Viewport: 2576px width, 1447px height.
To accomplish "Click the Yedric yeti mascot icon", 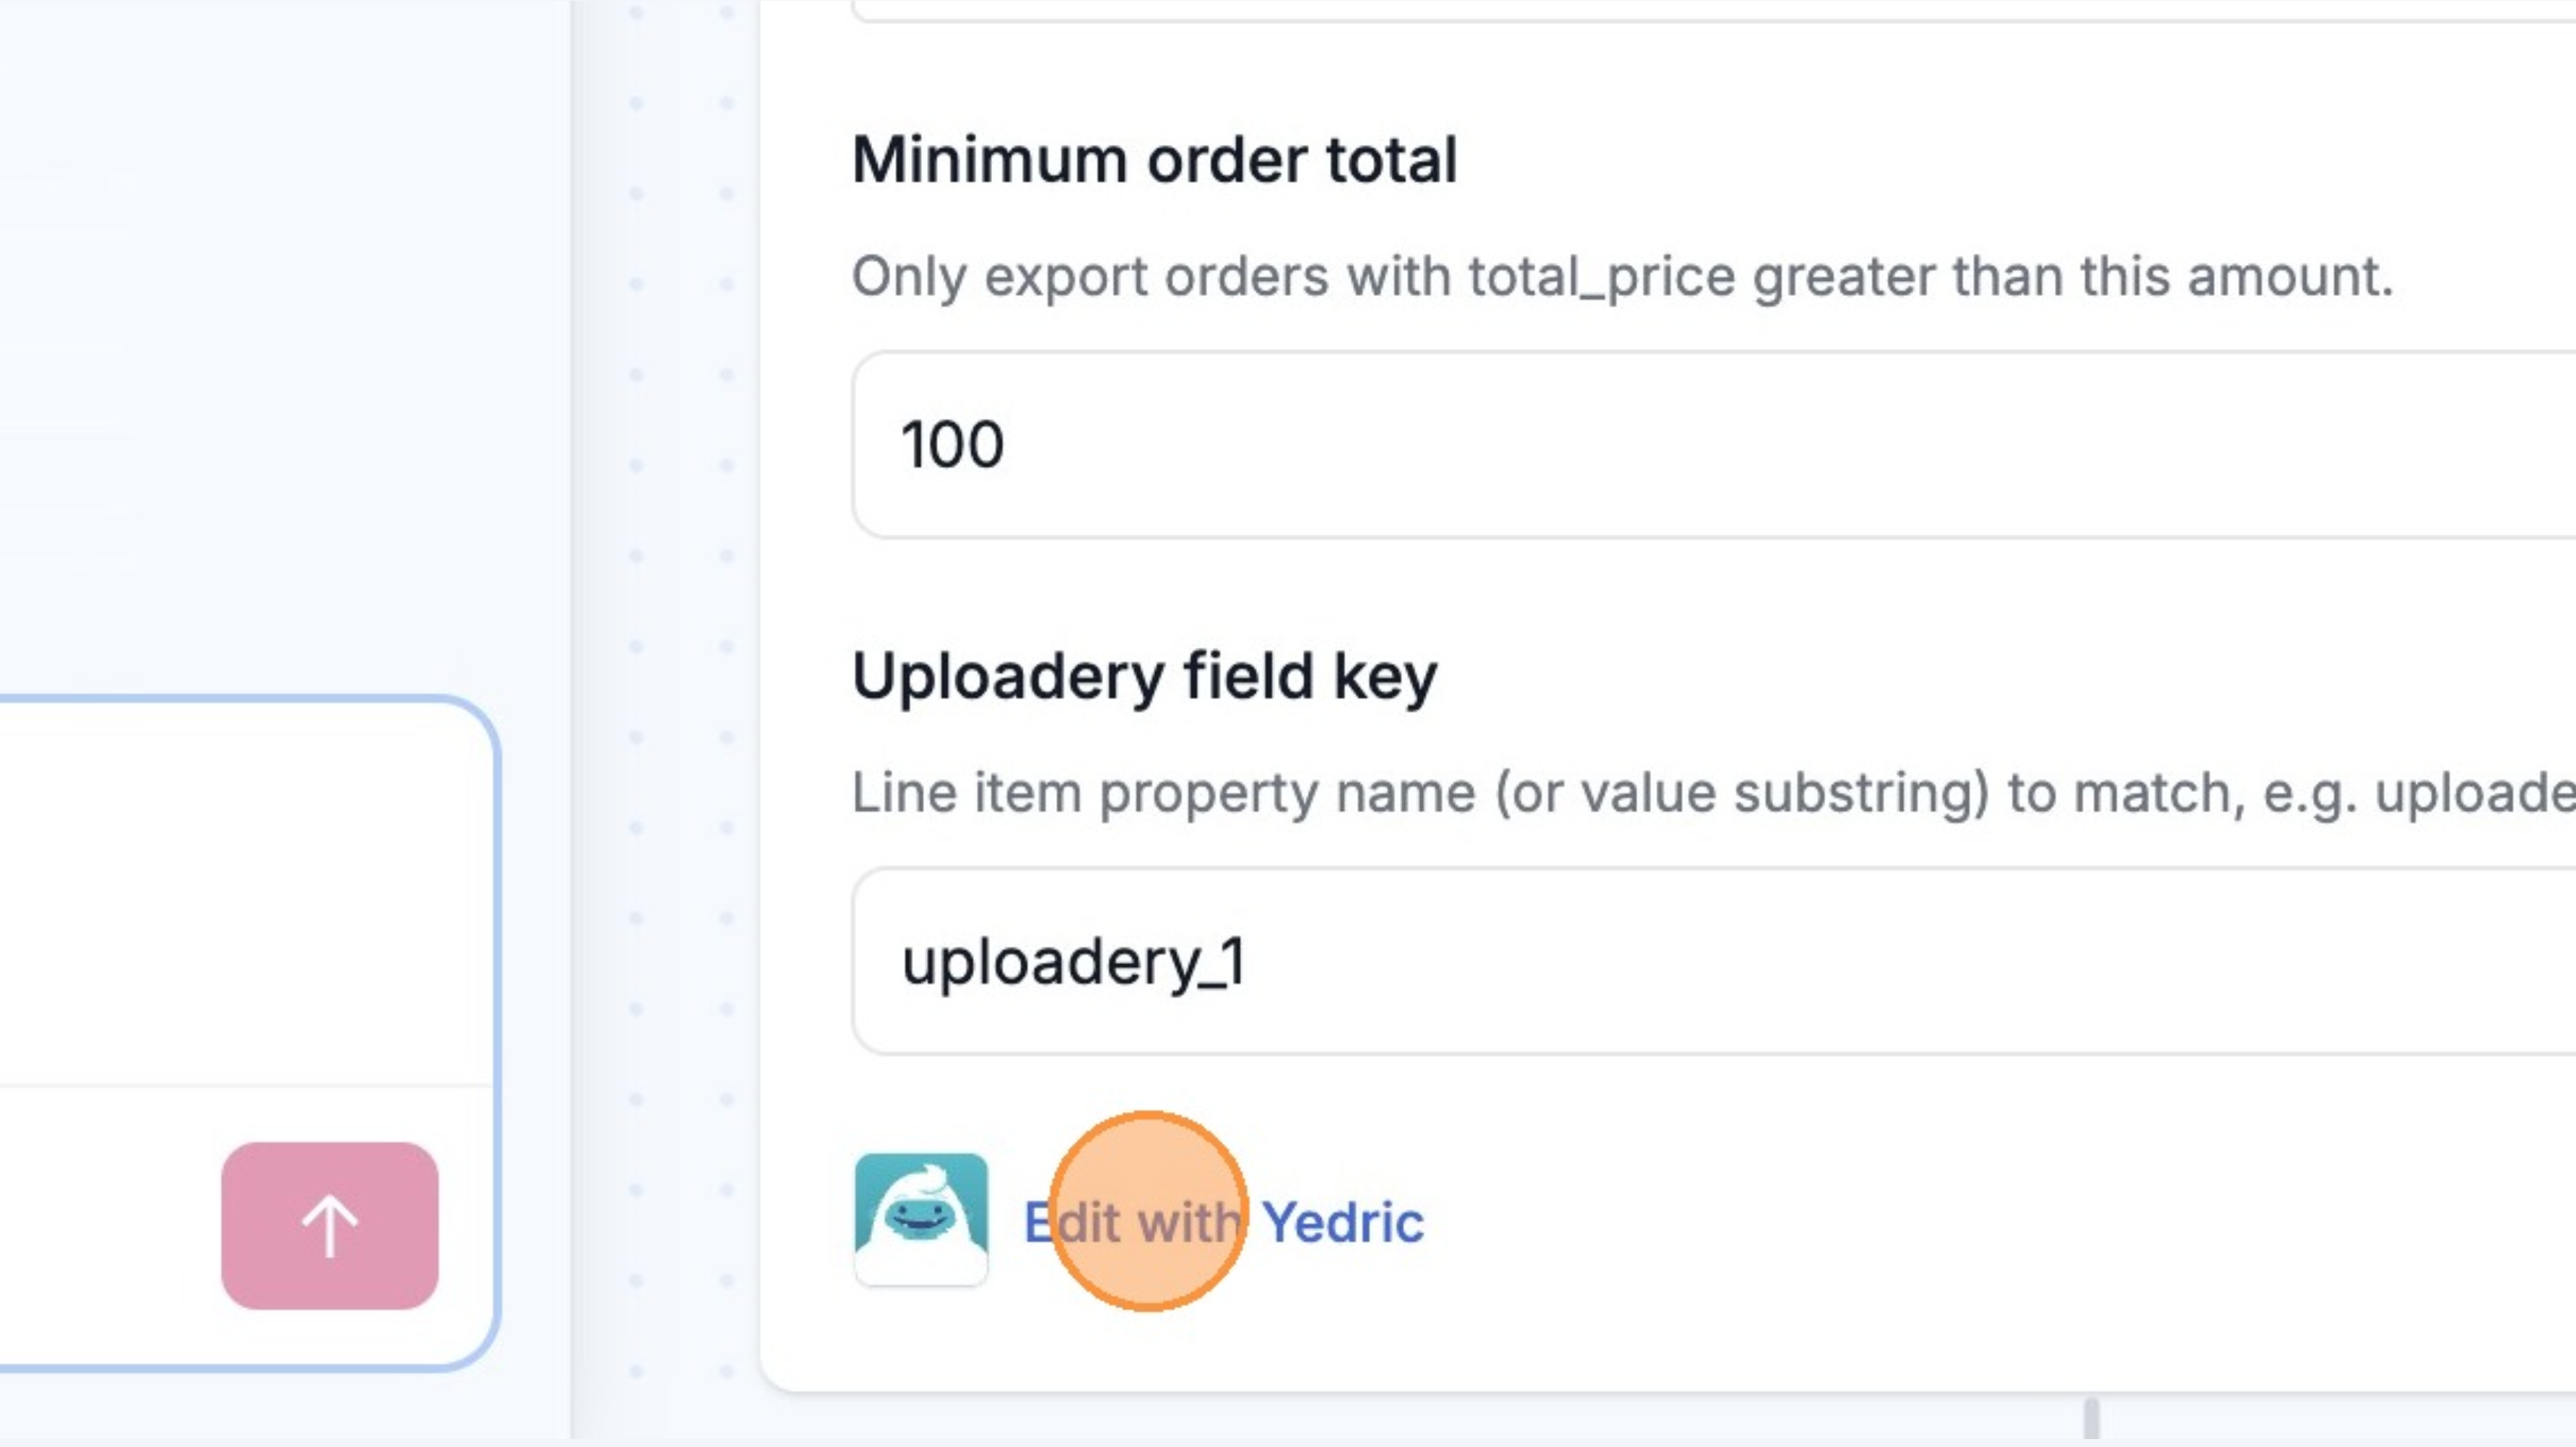I will click(x=921, y=1219).
